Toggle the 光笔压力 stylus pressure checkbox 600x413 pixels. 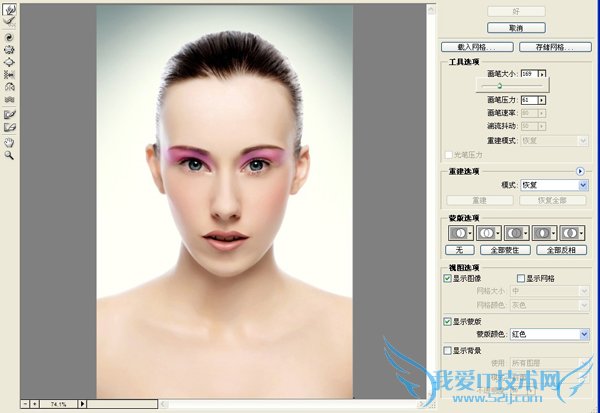pos(449,155)
